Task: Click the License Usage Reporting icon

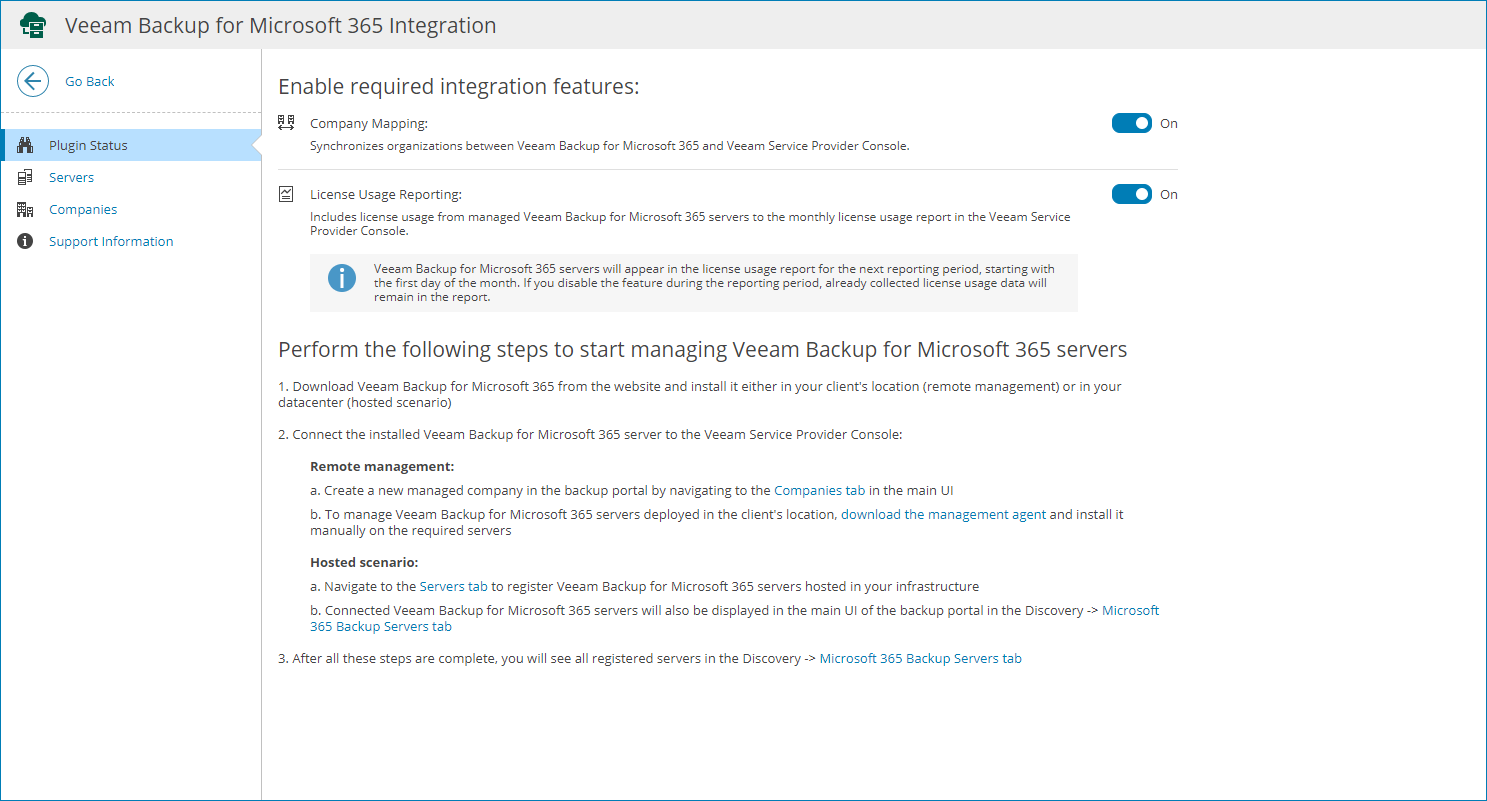Action: click(x=286, y=194)
